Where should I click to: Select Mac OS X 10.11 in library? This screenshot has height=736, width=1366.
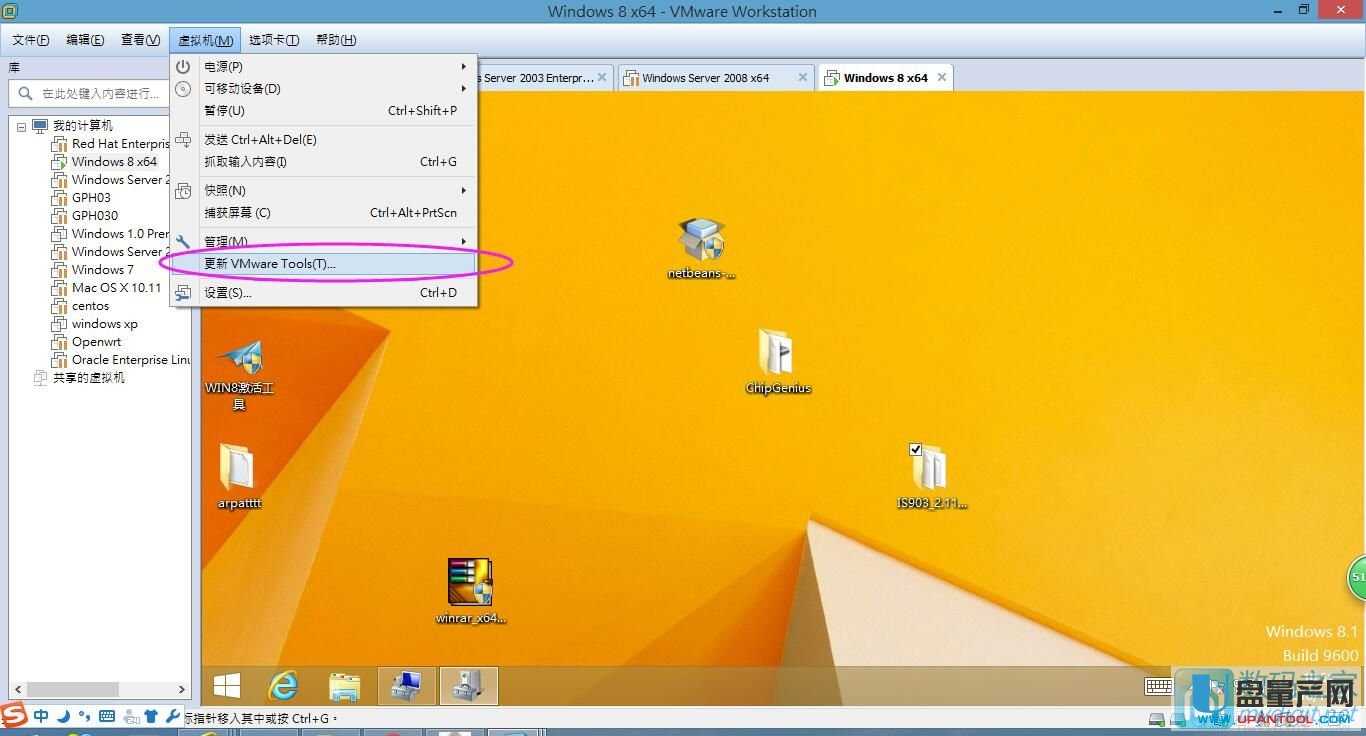coord(116,288)
